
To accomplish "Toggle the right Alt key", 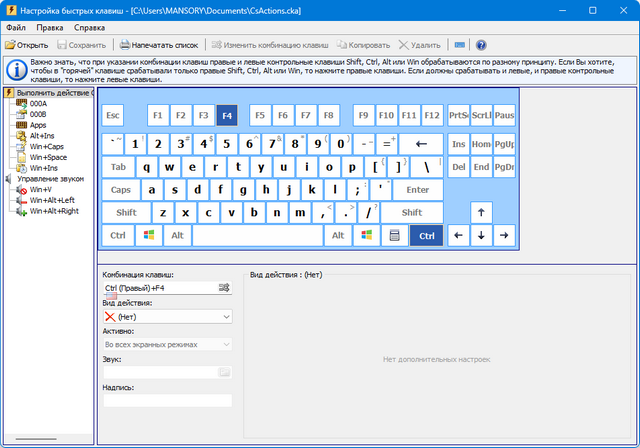I will 338,235.
